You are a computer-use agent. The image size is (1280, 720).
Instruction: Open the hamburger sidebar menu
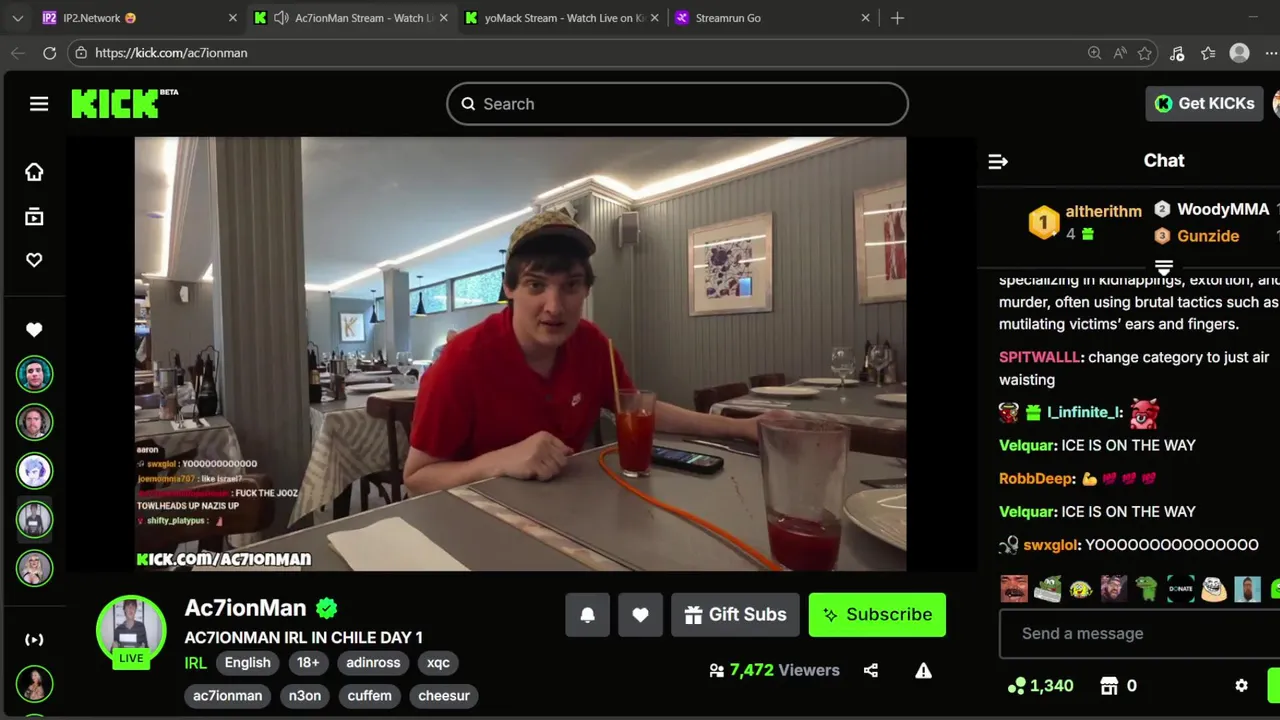pos(39,104)
